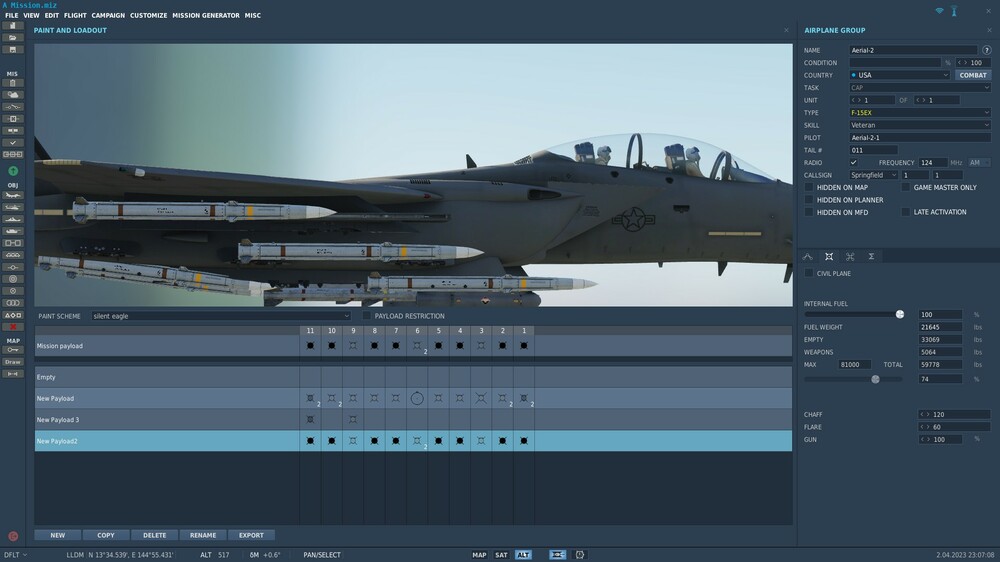Open the Country dropdown showing USA
The height and width of the screenshot is (562, 1000).
(x=900, y=75)
